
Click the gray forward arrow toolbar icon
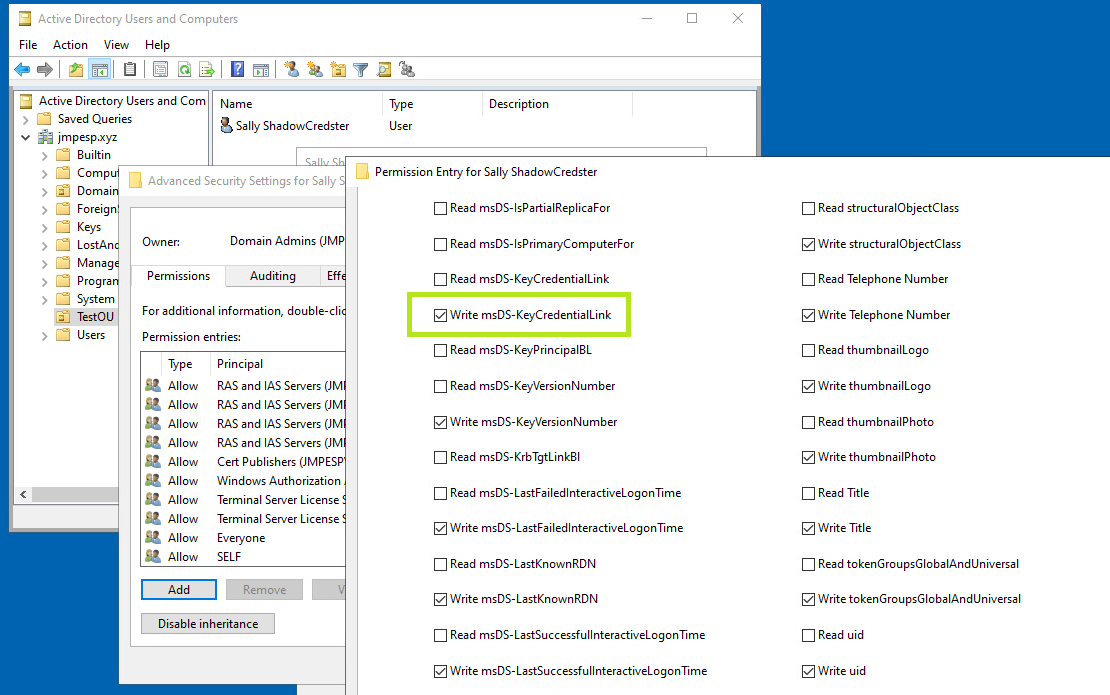tap(45, 69)
